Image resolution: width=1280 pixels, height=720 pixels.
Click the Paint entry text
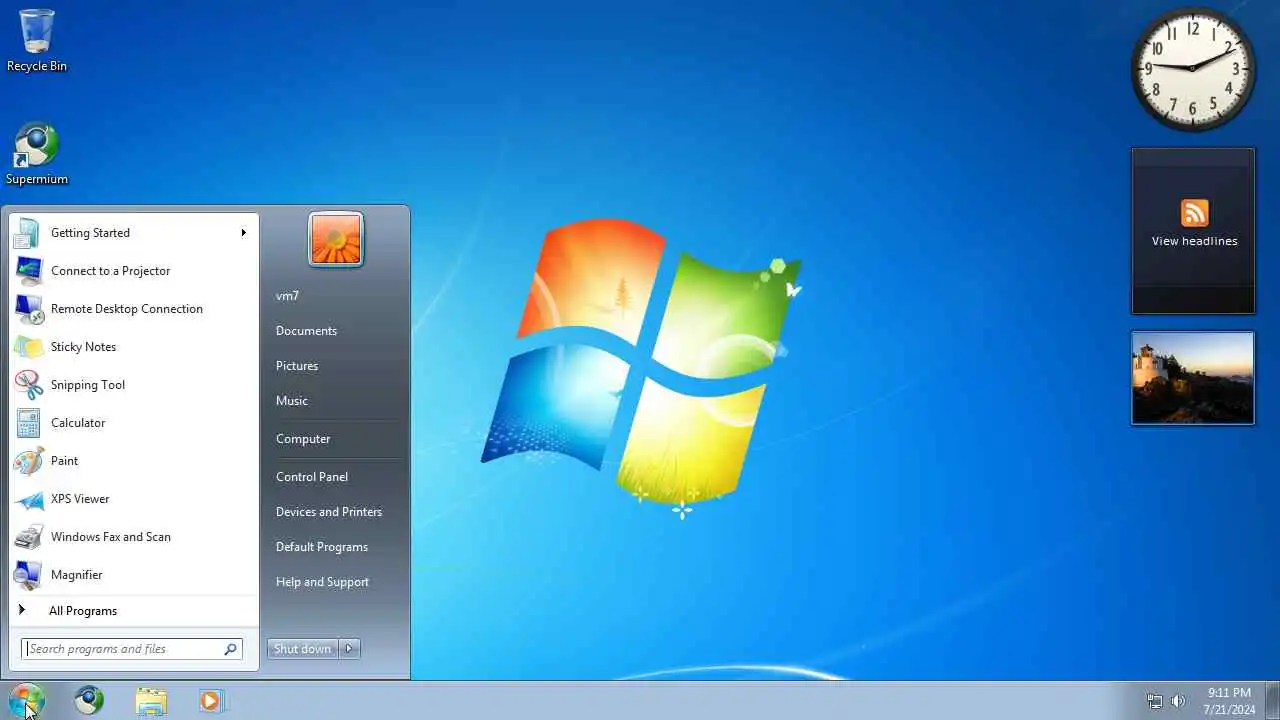(x=65, y=461)
